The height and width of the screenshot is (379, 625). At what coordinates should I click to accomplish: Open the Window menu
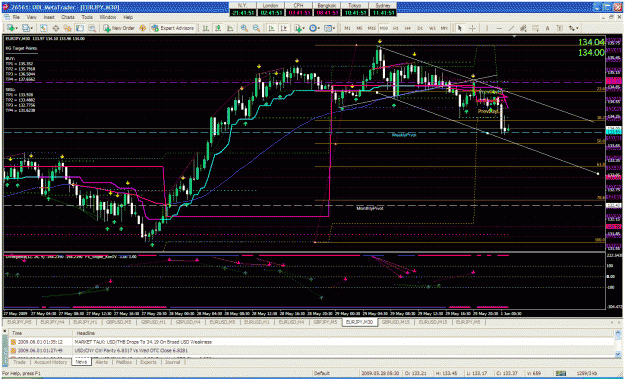(108, 18)
